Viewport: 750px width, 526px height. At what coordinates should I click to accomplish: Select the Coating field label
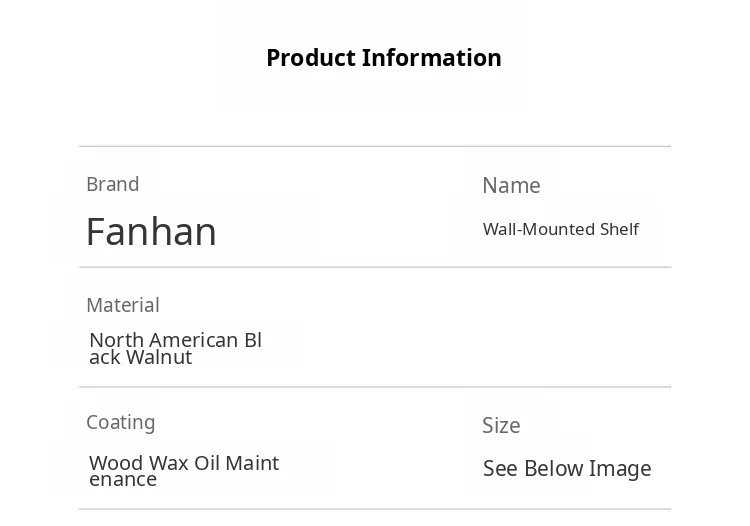point(121,422)
